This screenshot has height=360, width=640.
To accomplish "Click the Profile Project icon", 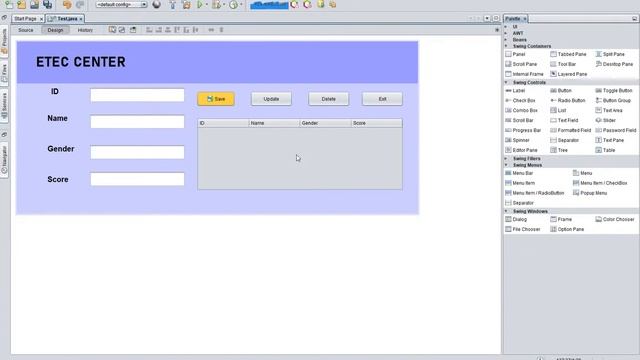I will [233, 4].
